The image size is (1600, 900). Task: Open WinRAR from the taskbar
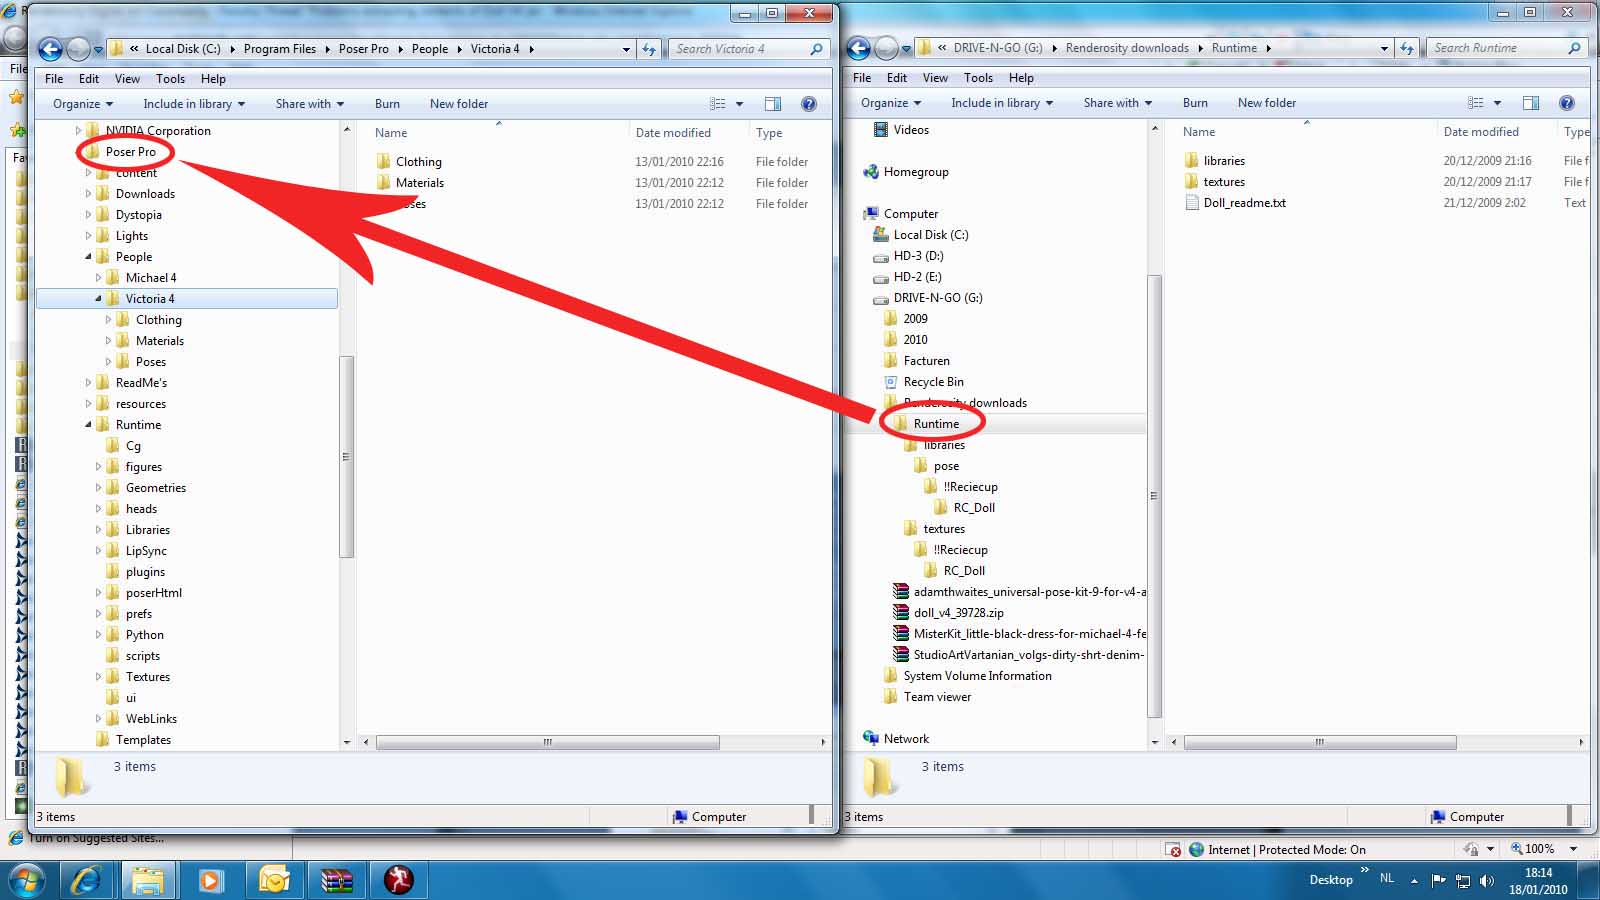click(x=337, y=880)
